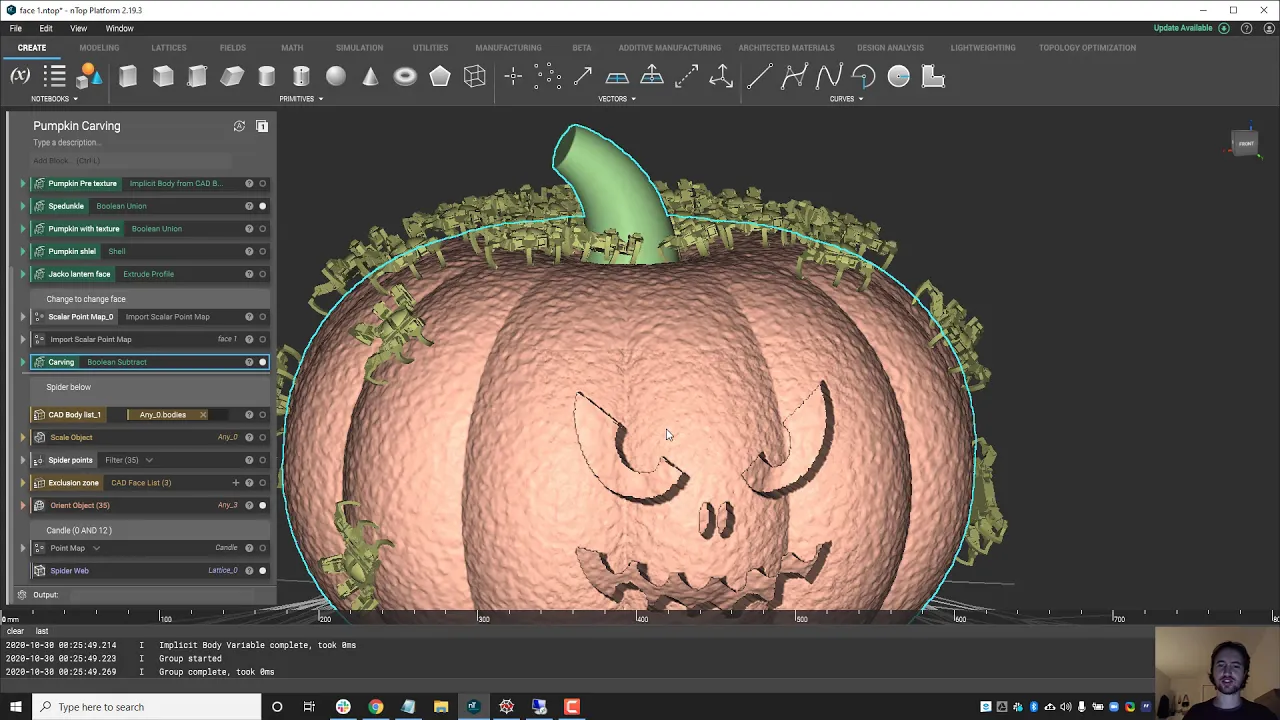Expand the Carving block
Viewport: 1280px width, 720px height.
coord(23,362)
